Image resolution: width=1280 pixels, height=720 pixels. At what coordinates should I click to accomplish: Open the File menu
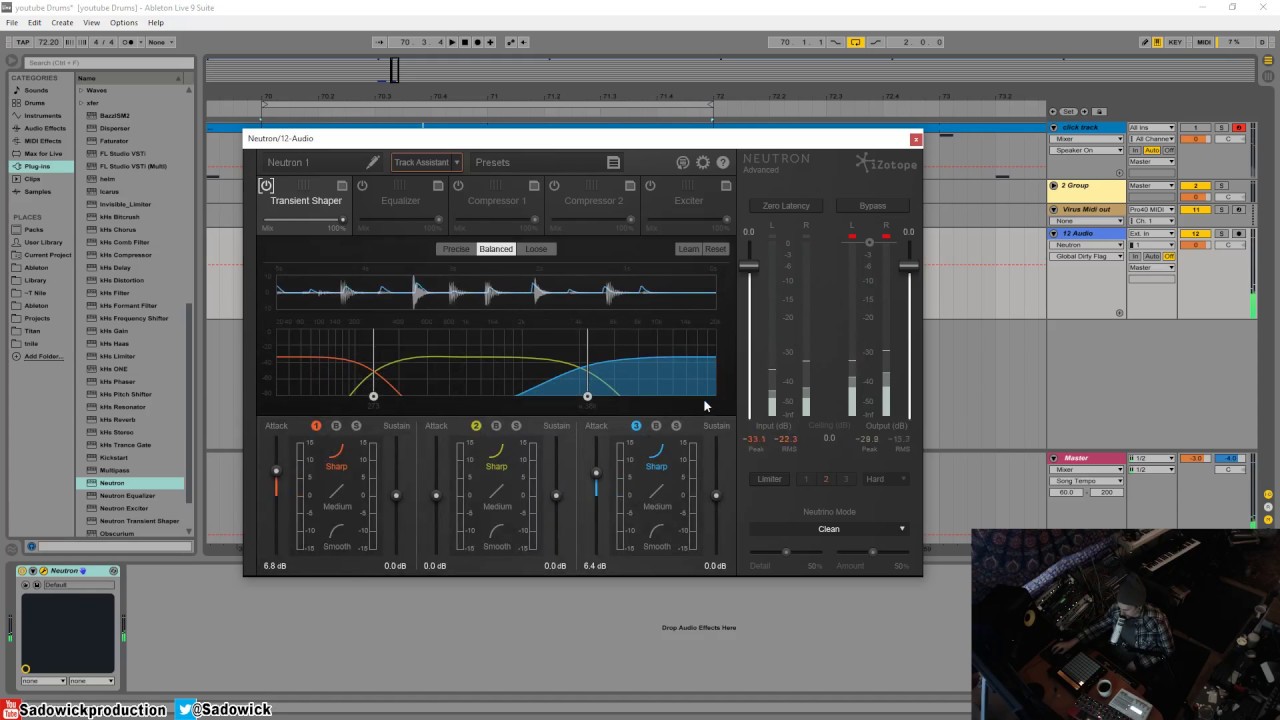pyautogui.click(x=12, y=22)
